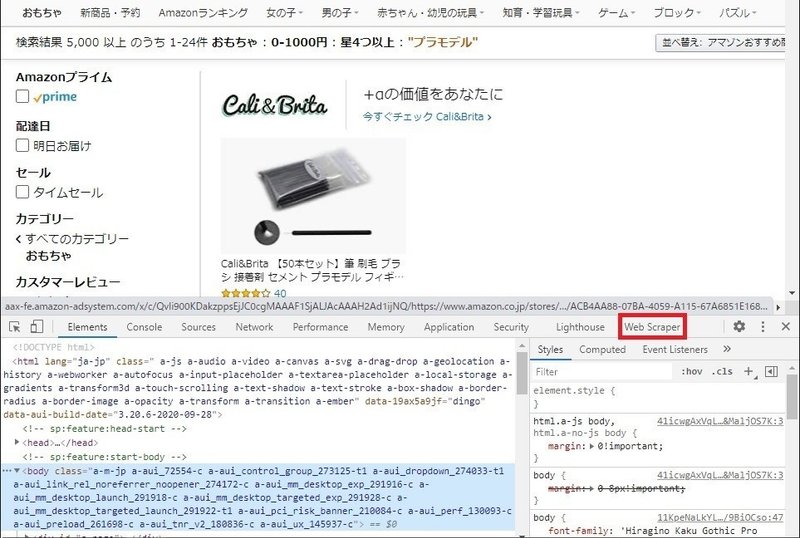The height and width of the screenshot is (538, 800).
Task: Check the タイムセール checkbox
Action: (x=22, y=192)
